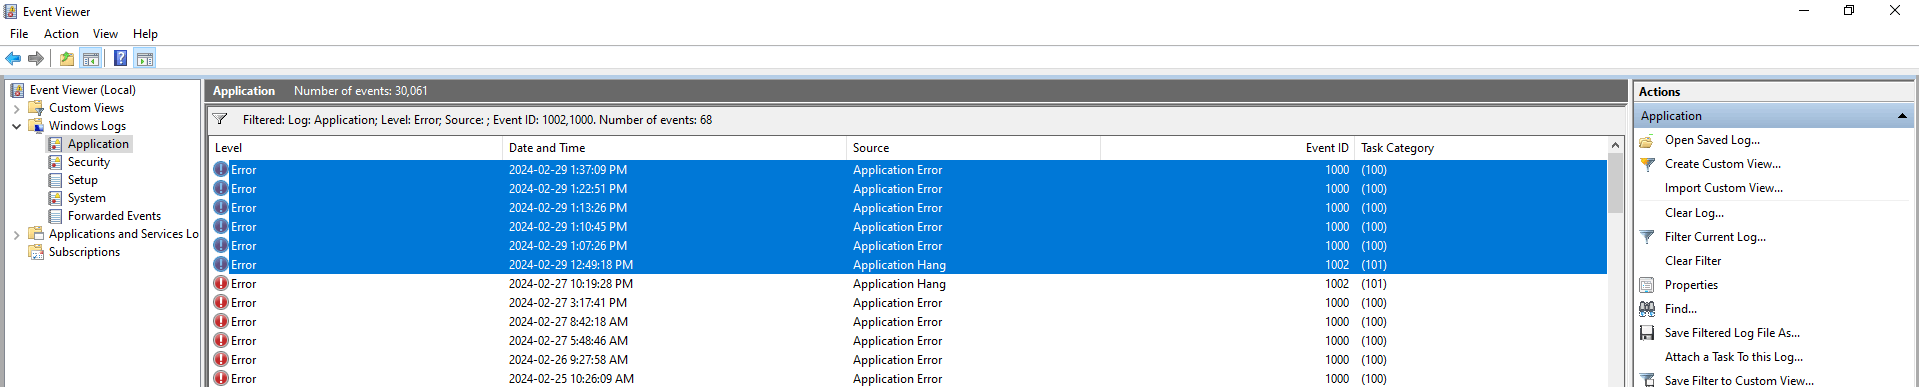
Task: Click the Forward arrow toolbar icon
Action: [36, 59]
